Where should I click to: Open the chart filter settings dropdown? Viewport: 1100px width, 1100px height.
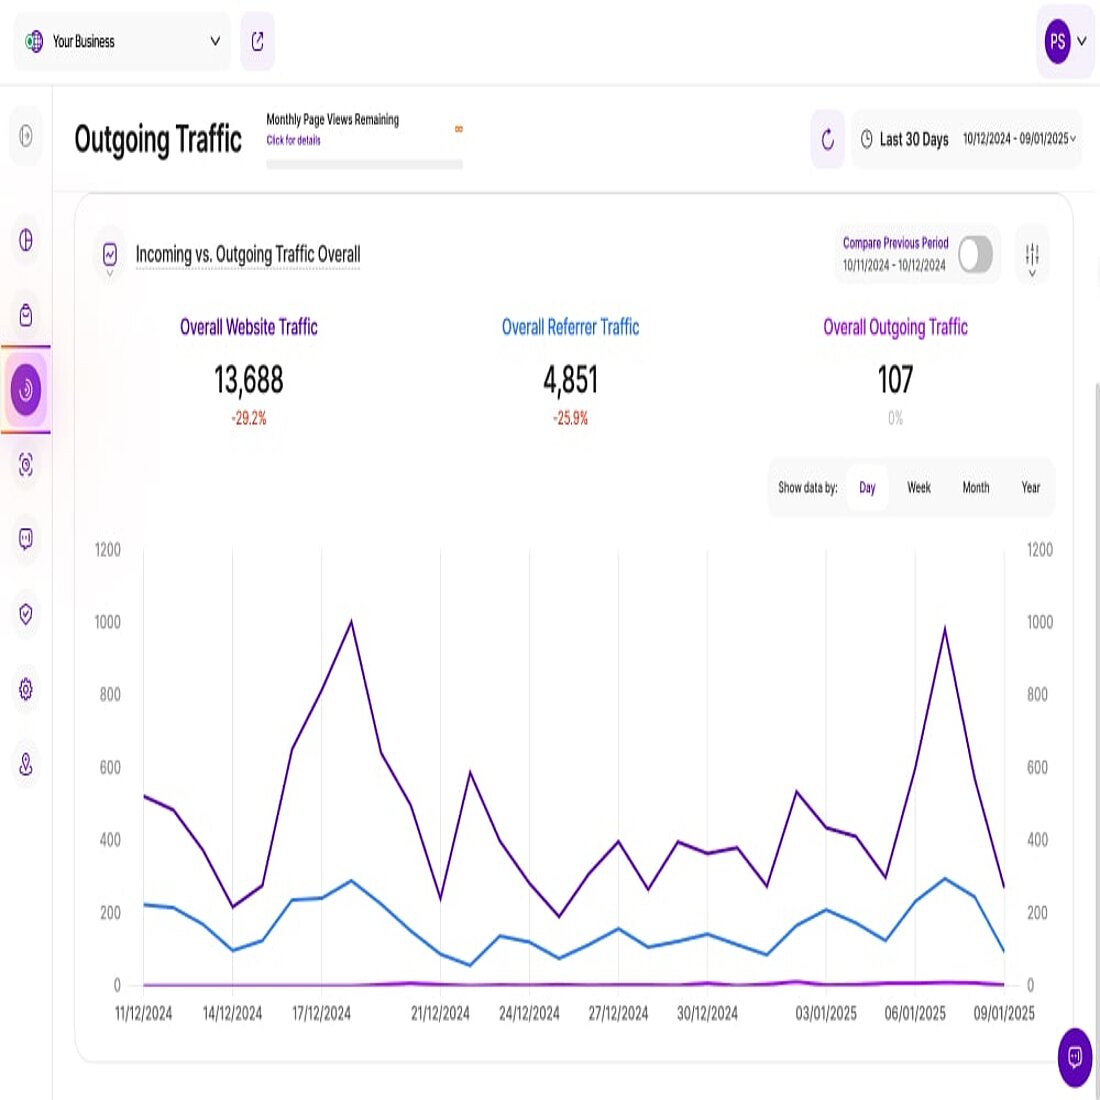[x=1032, y=255]
